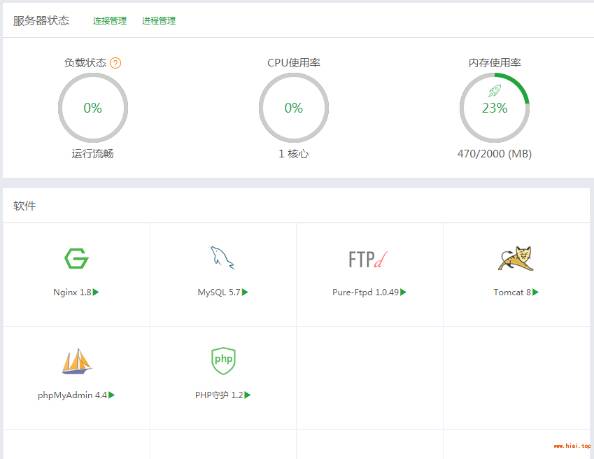Open the 连接管理 tab link
This screenshot has width=594, height=459.
pyautogui.click(x=110, y=21)
